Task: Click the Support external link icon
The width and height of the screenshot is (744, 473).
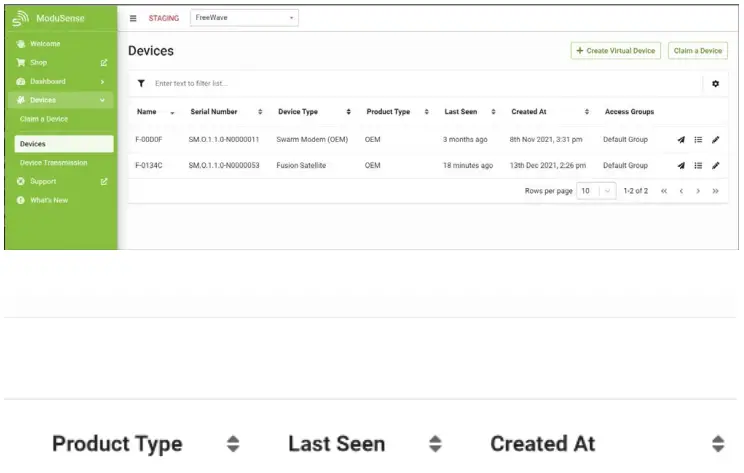Action: [104, 181]
